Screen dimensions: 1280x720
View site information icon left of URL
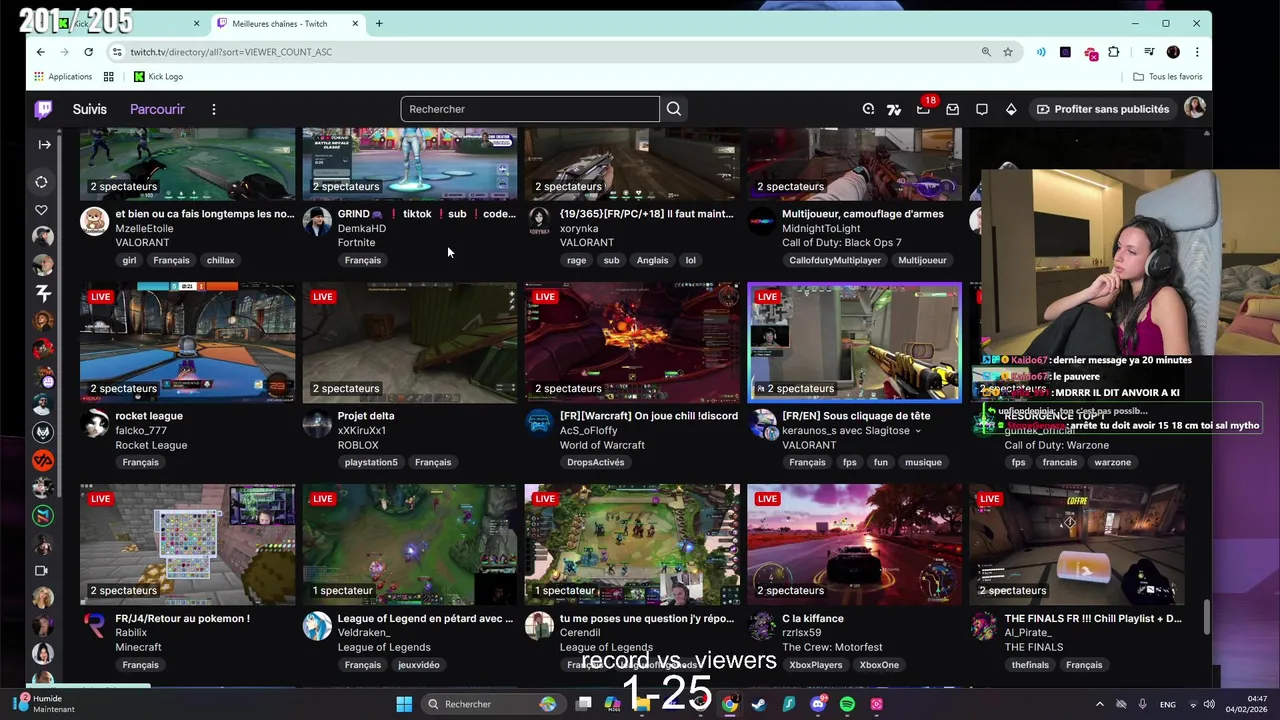117,52
